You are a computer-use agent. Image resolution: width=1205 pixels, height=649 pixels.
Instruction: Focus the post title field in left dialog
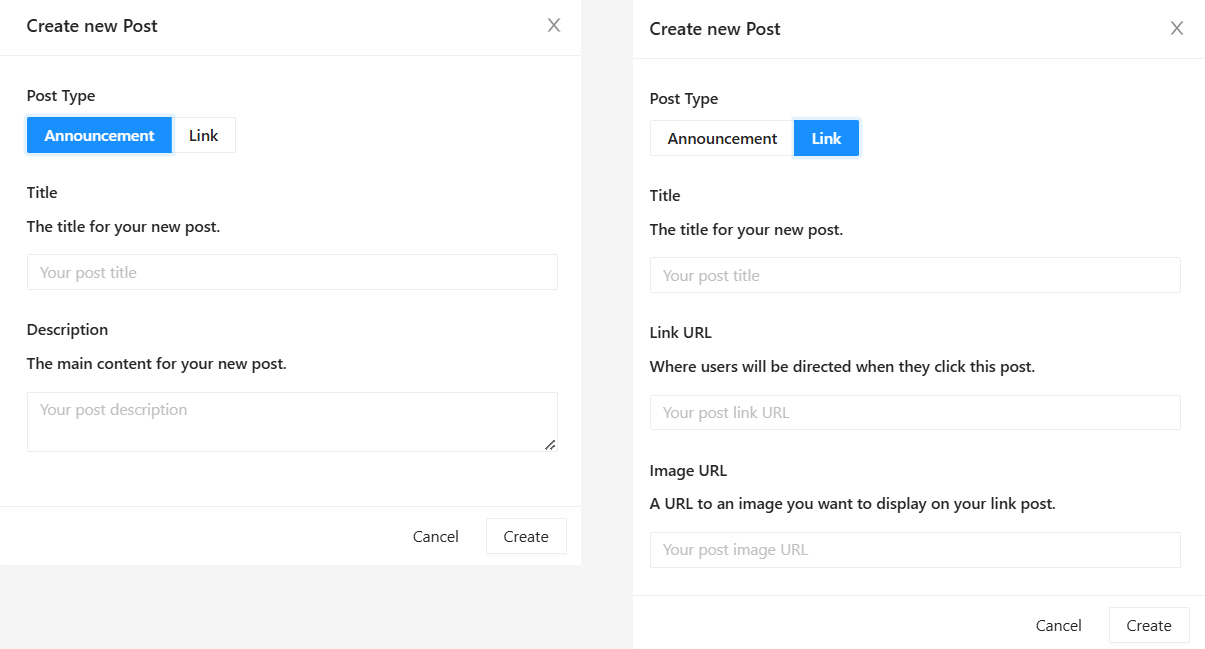(292, 272)
